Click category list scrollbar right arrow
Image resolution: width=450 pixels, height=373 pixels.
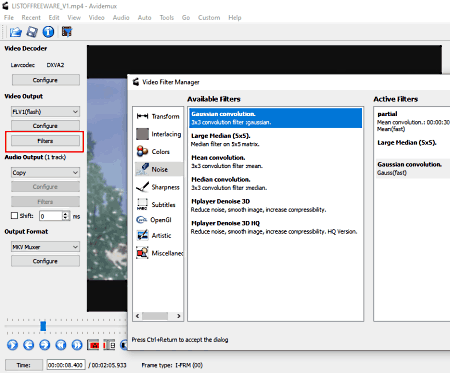tap(179, 316)
